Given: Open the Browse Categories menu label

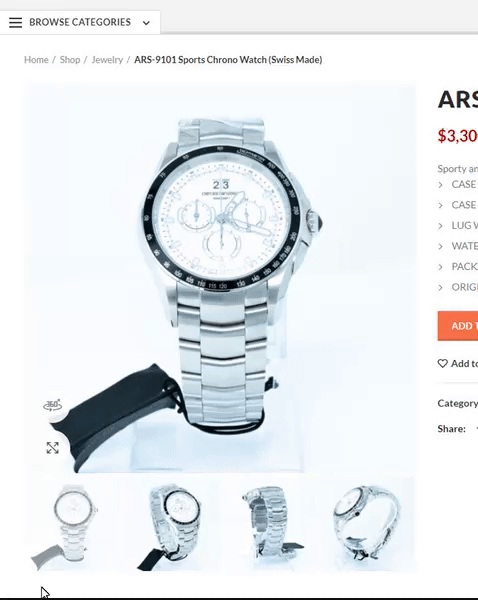Looking at the screenshot, I should click(x=80, y=22).
